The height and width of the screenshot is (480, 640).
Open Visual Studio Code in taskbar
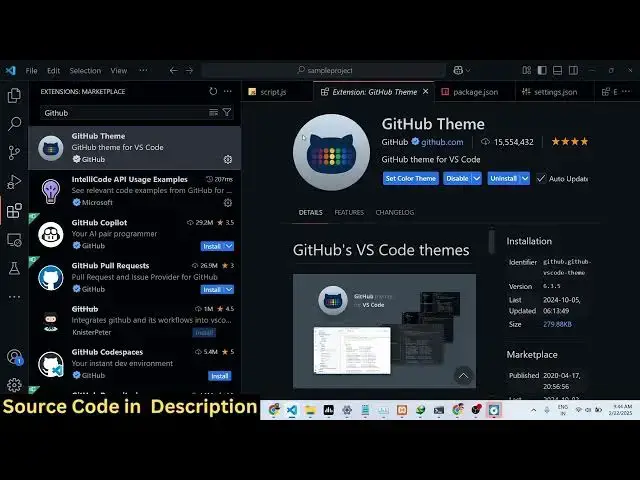tap(291, 410)
